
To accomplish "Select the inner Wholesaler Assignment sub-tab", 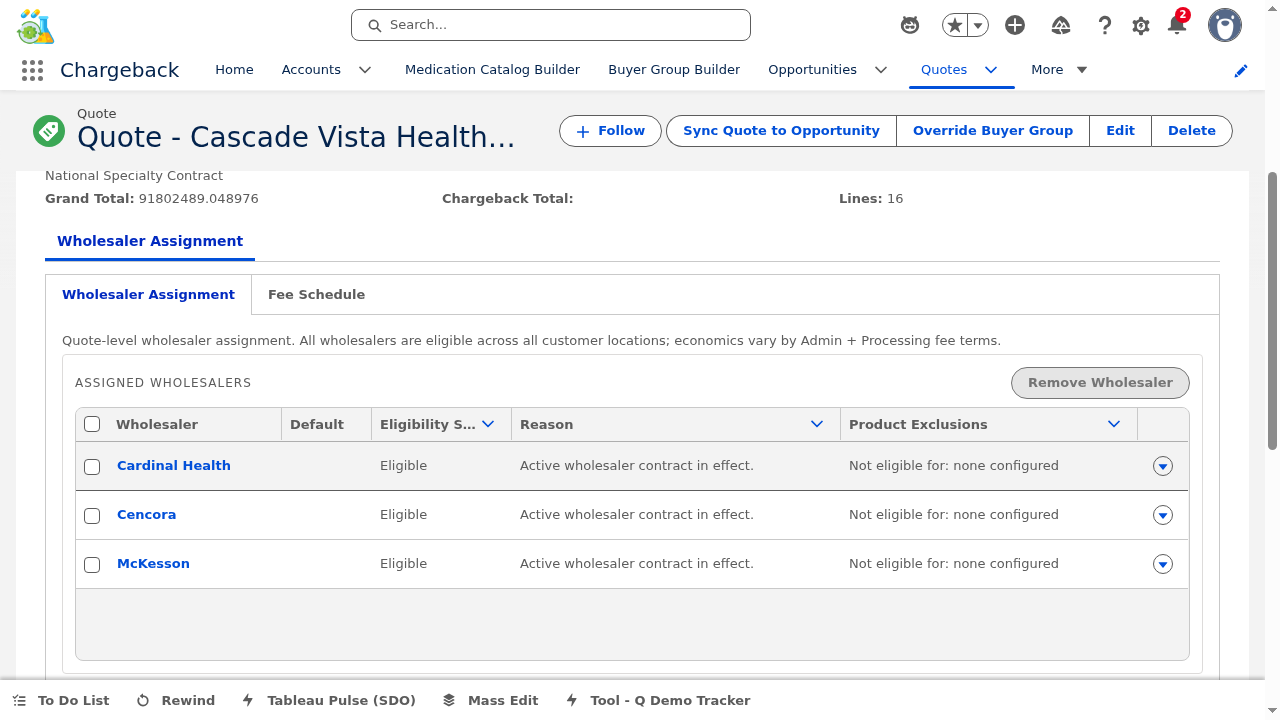I will click(148, 295).
